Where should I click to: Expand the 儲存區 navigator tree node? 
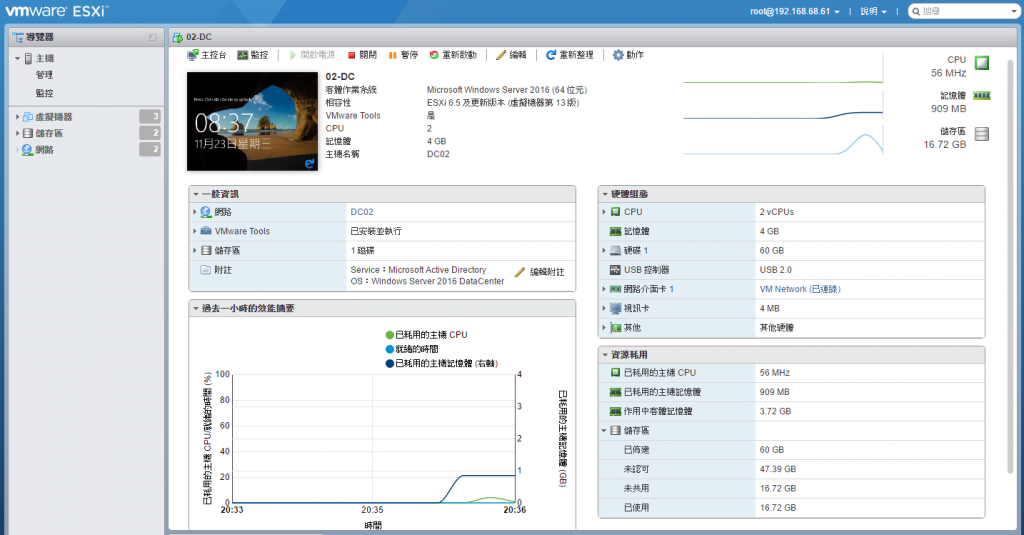[18, 133]
